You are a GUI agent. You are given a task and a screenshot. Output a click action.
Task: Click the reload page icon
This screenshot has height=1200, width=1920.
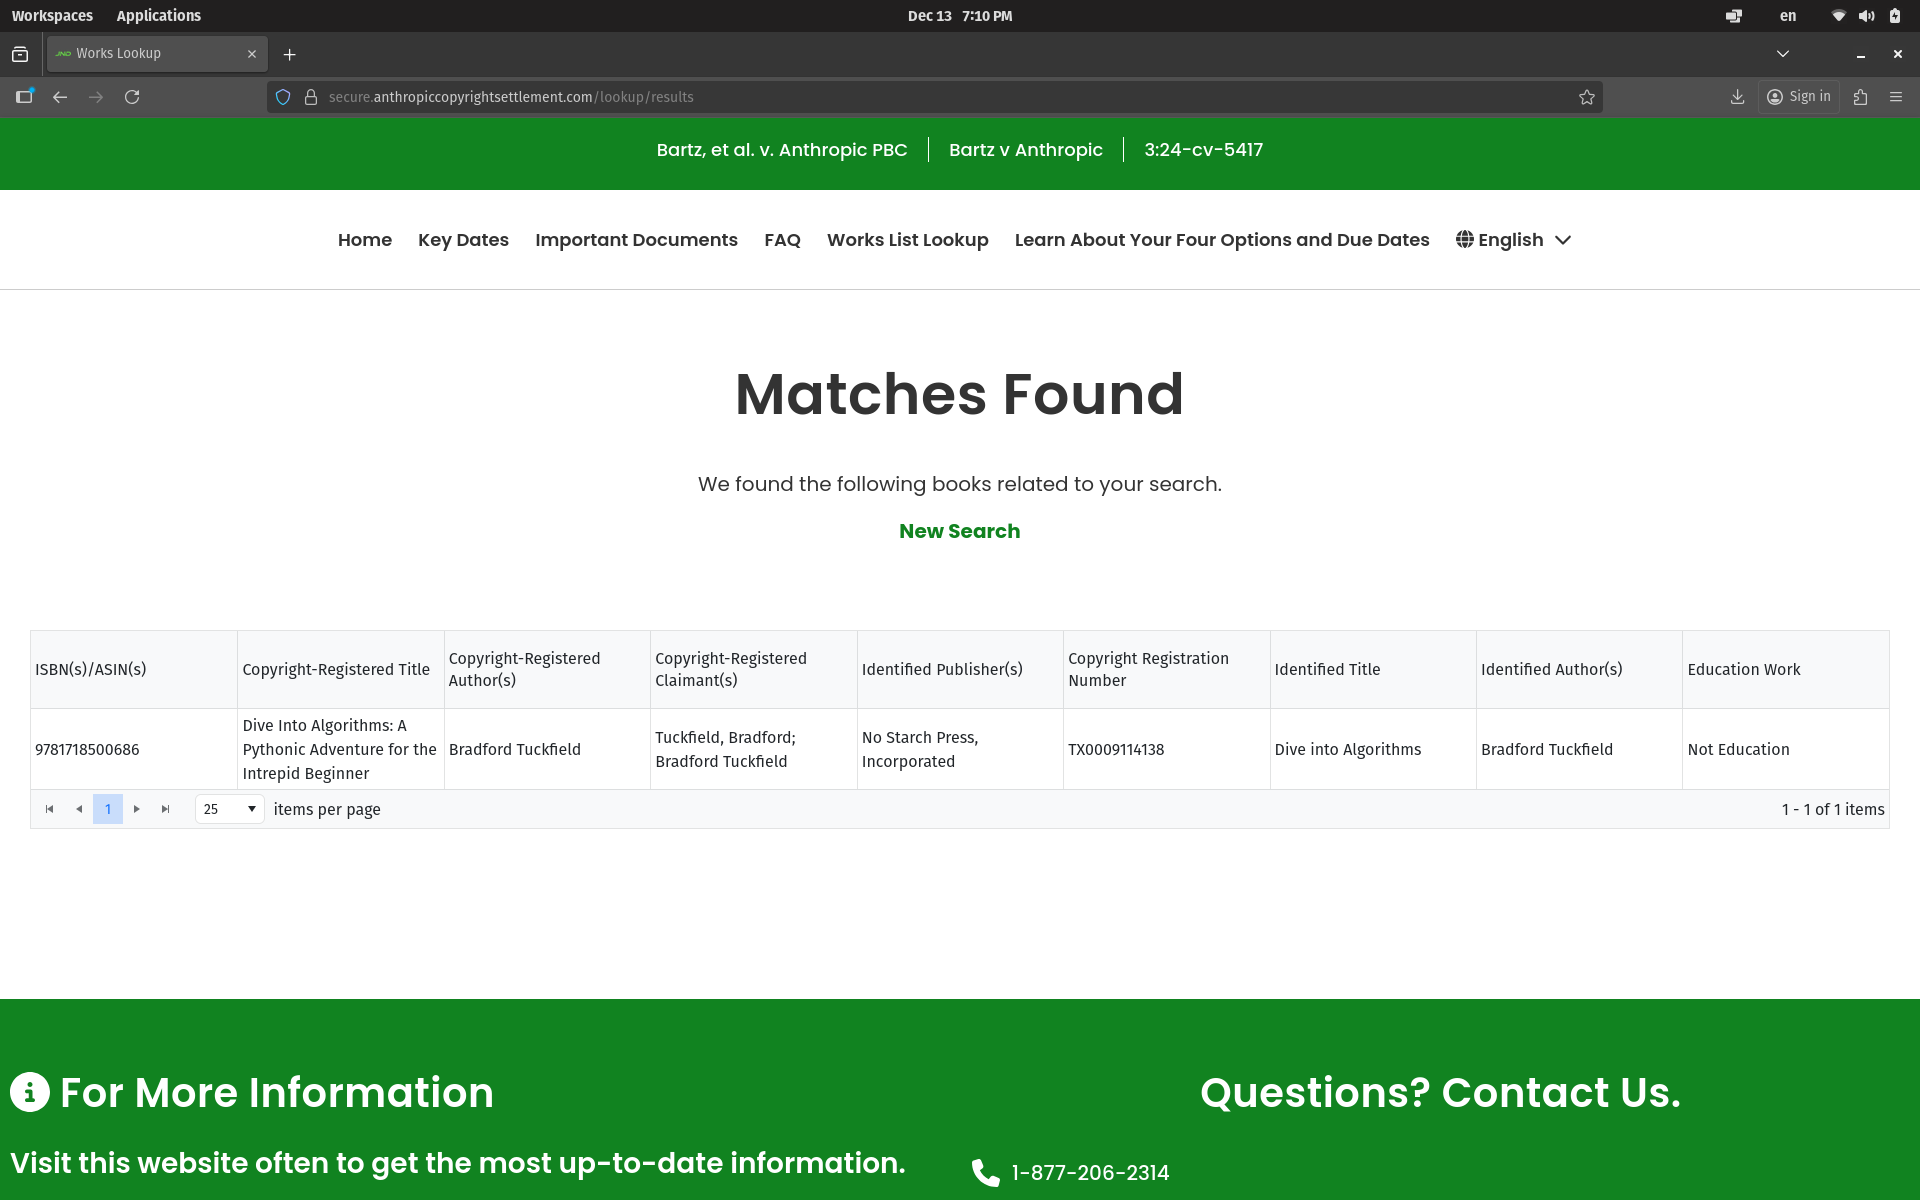[x=132, y=97]
